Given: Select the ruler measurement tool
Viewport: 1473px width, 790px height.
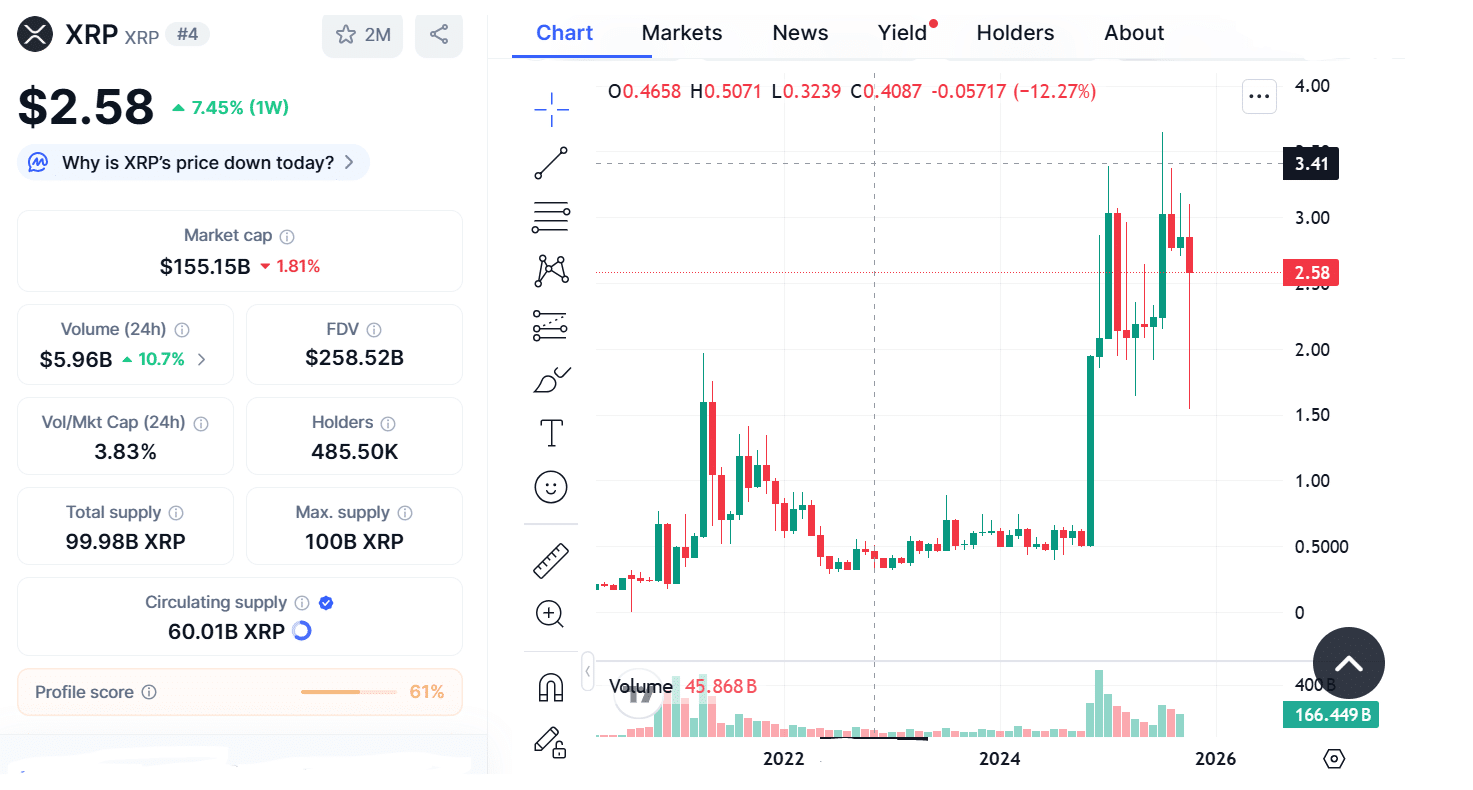Looking at the screenshot, I should pos(550,559).
